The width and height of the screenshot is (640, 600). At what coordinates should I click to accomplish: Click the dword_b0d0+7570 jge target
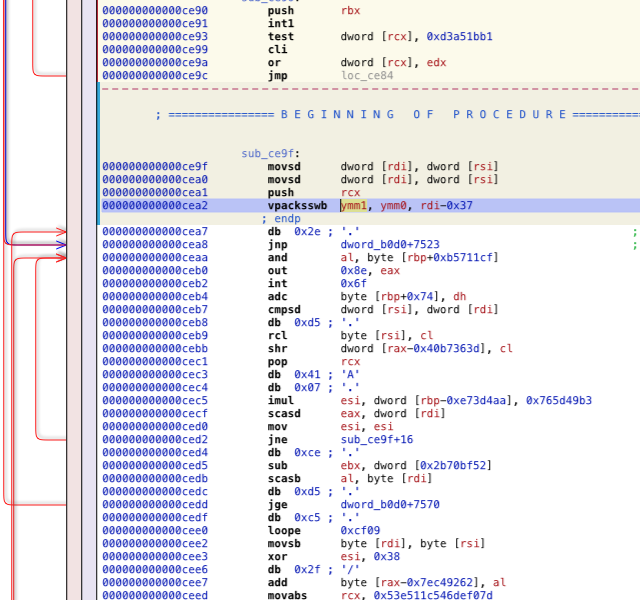pos(390,504)
